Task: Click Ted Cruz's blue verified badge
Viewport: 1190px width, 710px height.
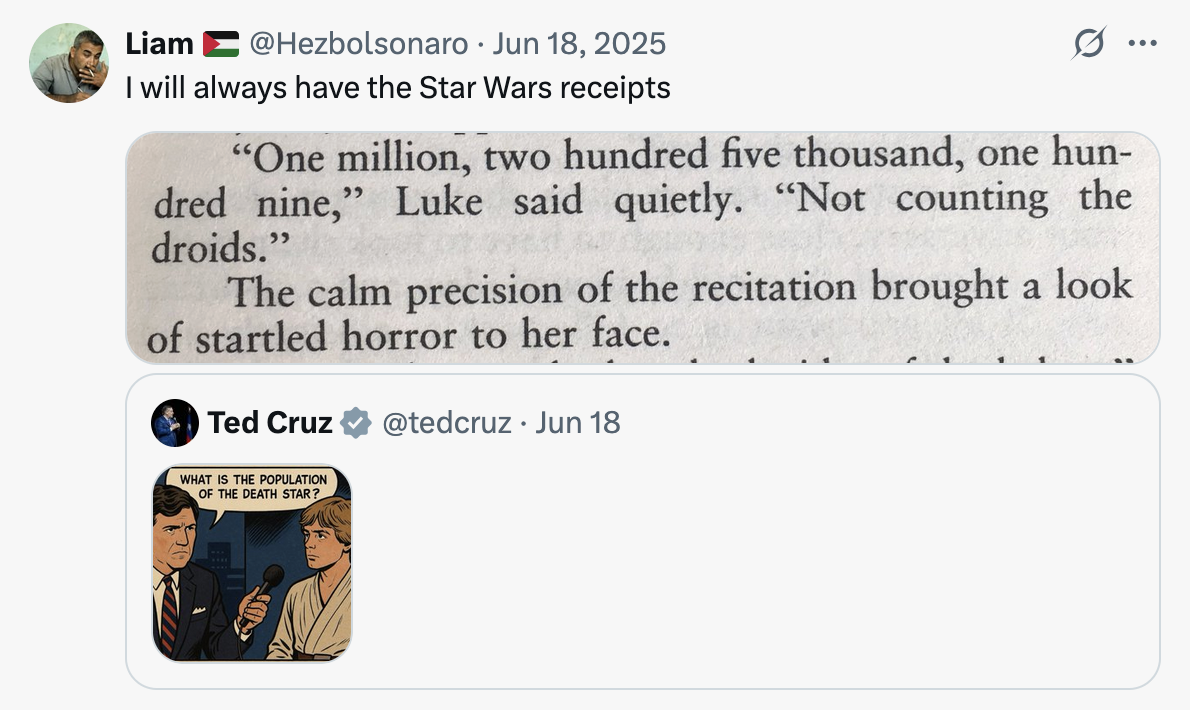Action: pyautogui.click(x=355, y=423)
